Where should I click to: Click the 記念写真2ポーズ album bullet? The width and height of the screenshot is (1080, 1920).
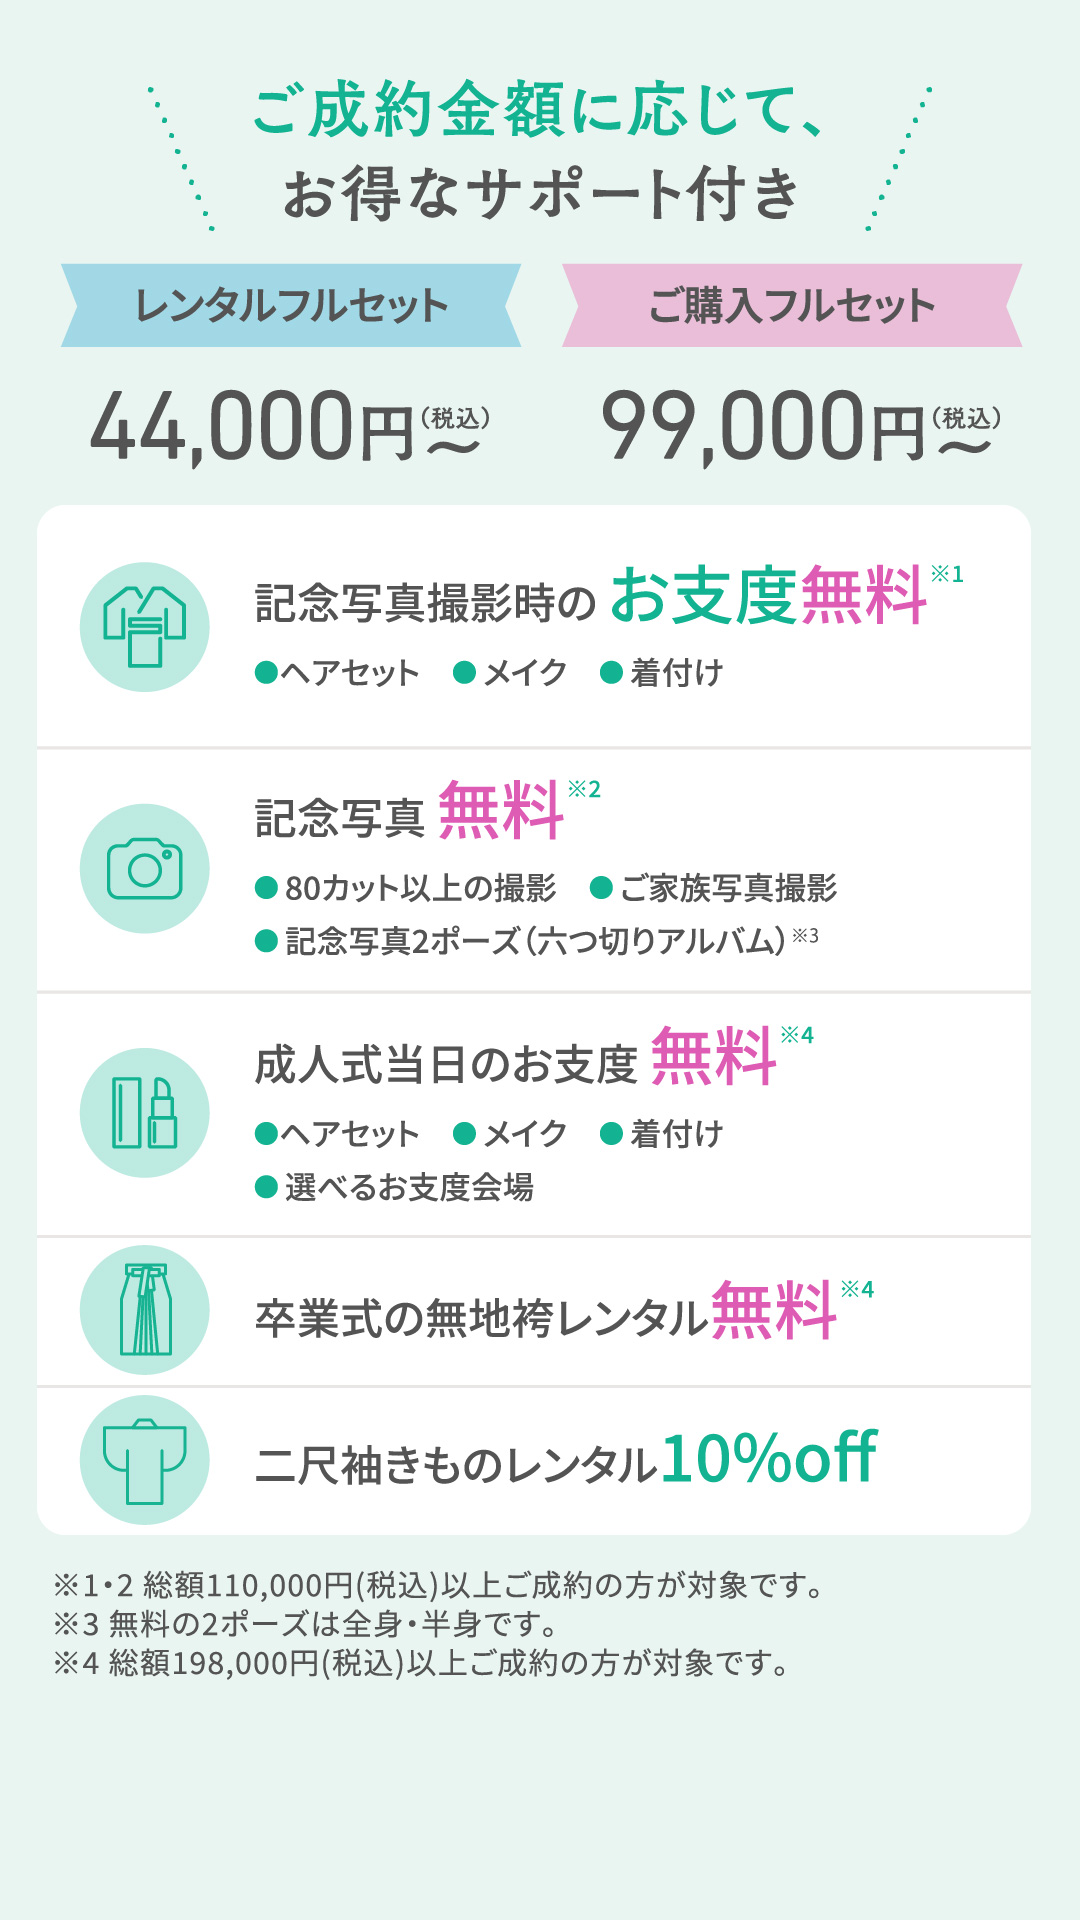click(x=535, y=941)
